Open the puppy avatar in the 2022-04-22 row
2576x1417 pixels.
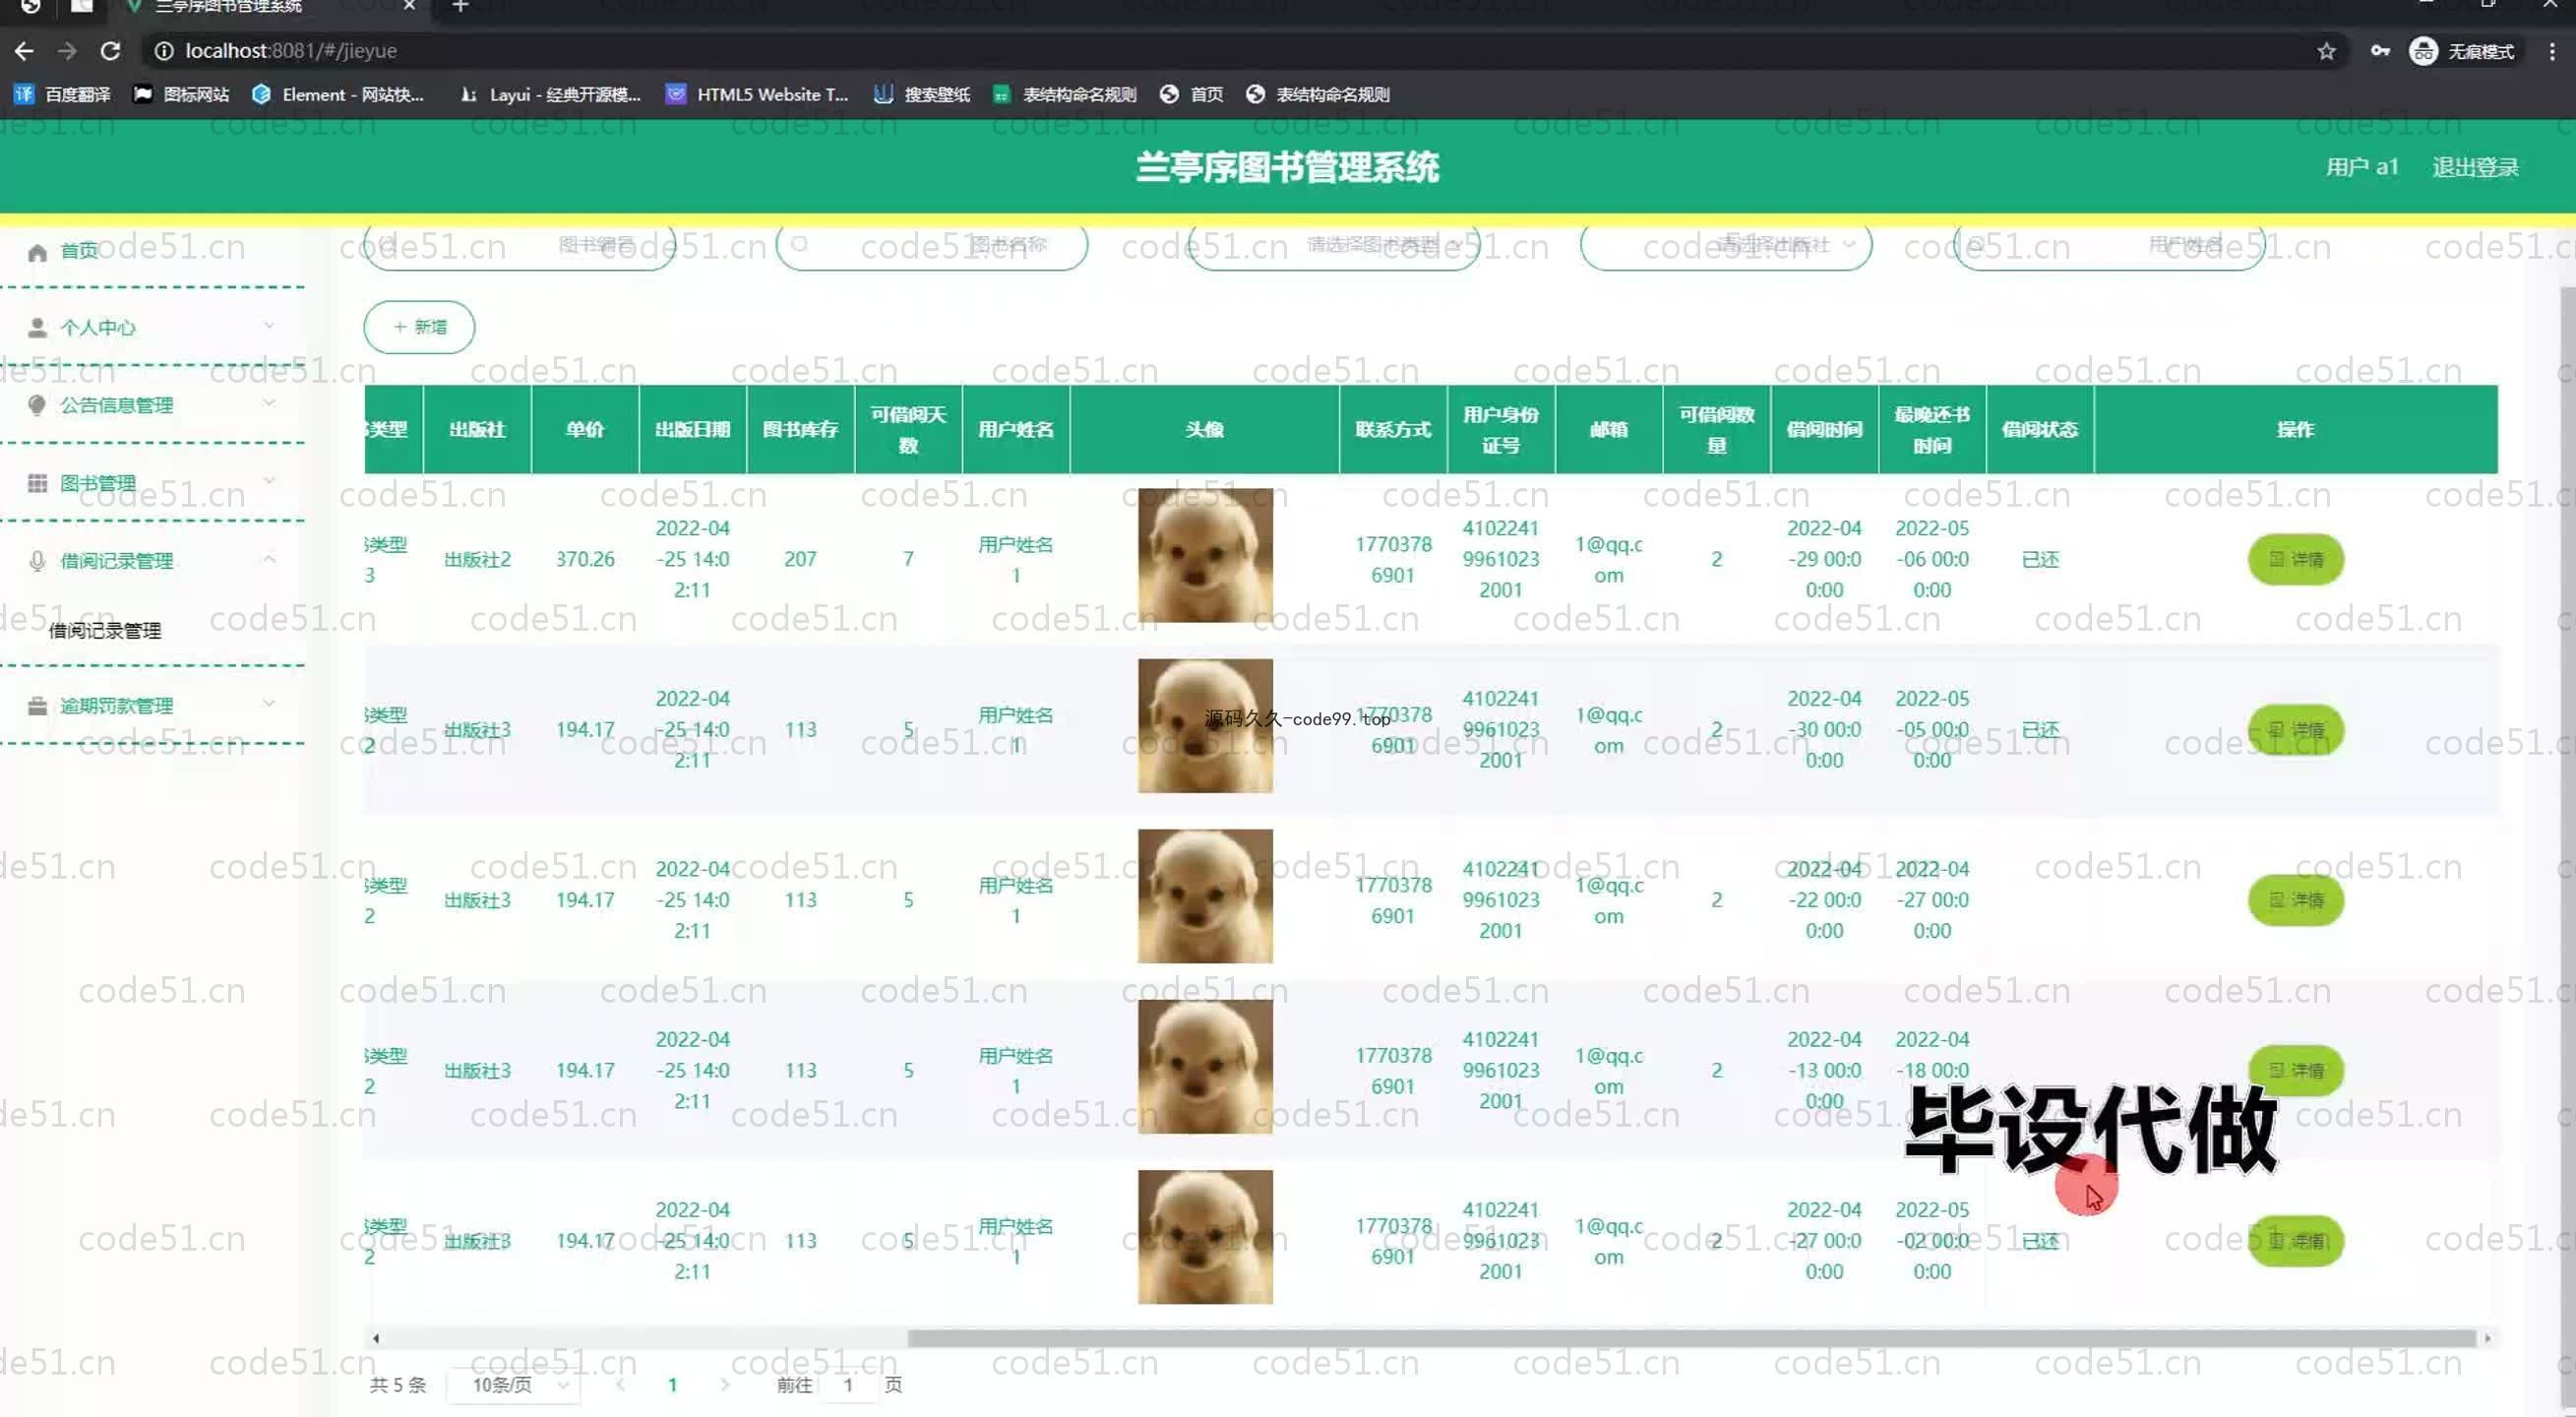[x=1205, y=896]
